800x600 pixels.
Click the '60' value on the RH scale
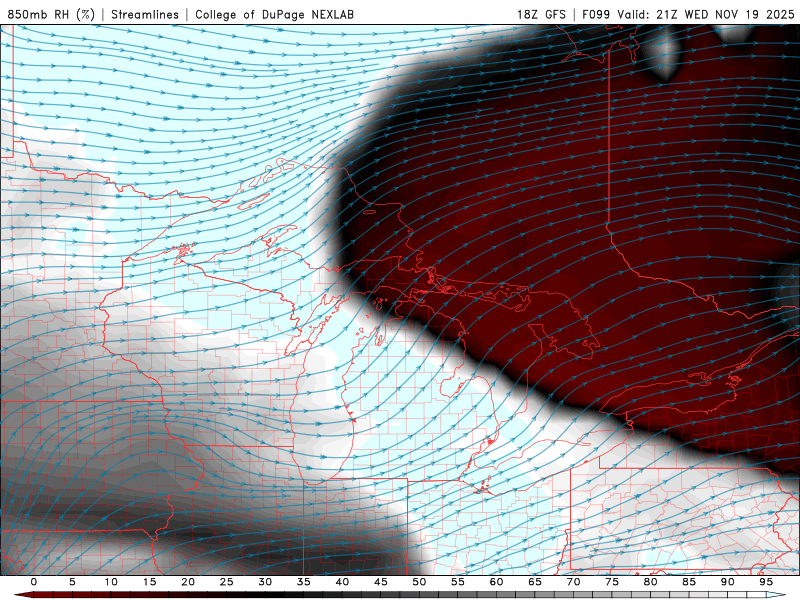[x=496, y=582]
